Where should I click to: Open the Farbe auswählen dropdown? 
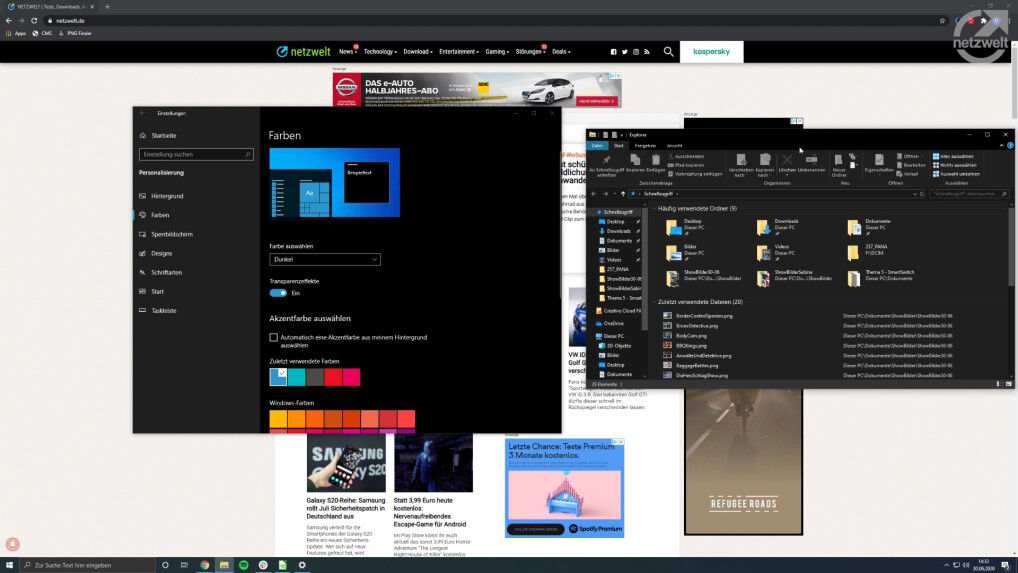pyautogui.click(x=325, y=259)
